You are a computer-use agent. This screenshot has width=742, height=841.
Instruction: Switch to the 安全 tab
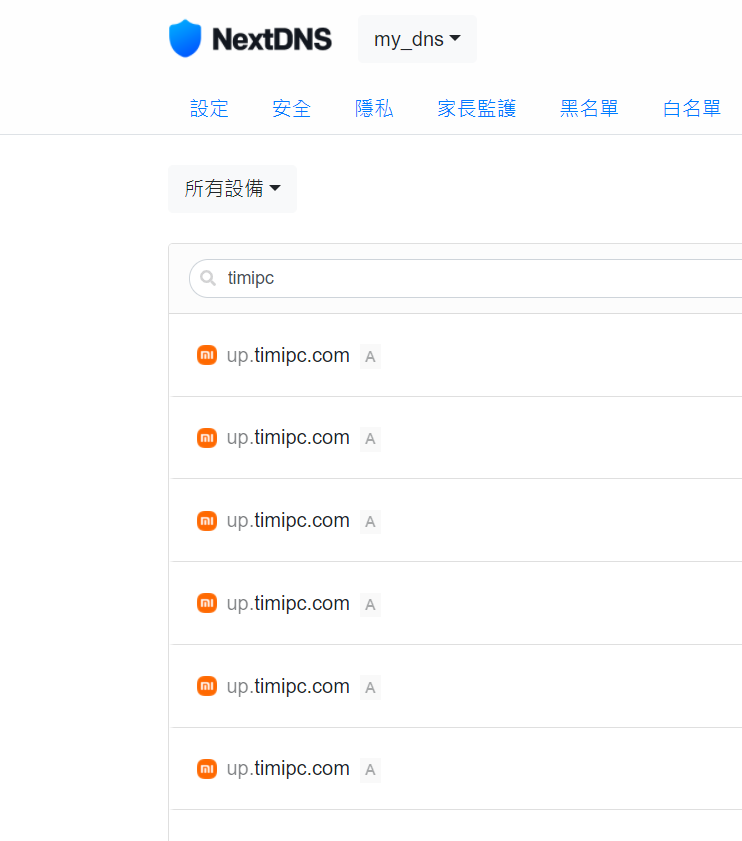291,108
